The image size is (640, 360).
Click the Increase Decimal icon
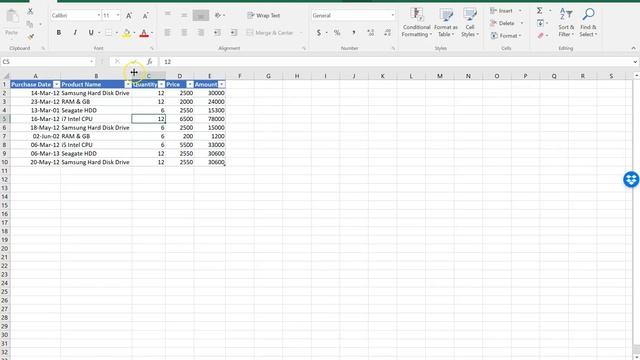(371, 33)
